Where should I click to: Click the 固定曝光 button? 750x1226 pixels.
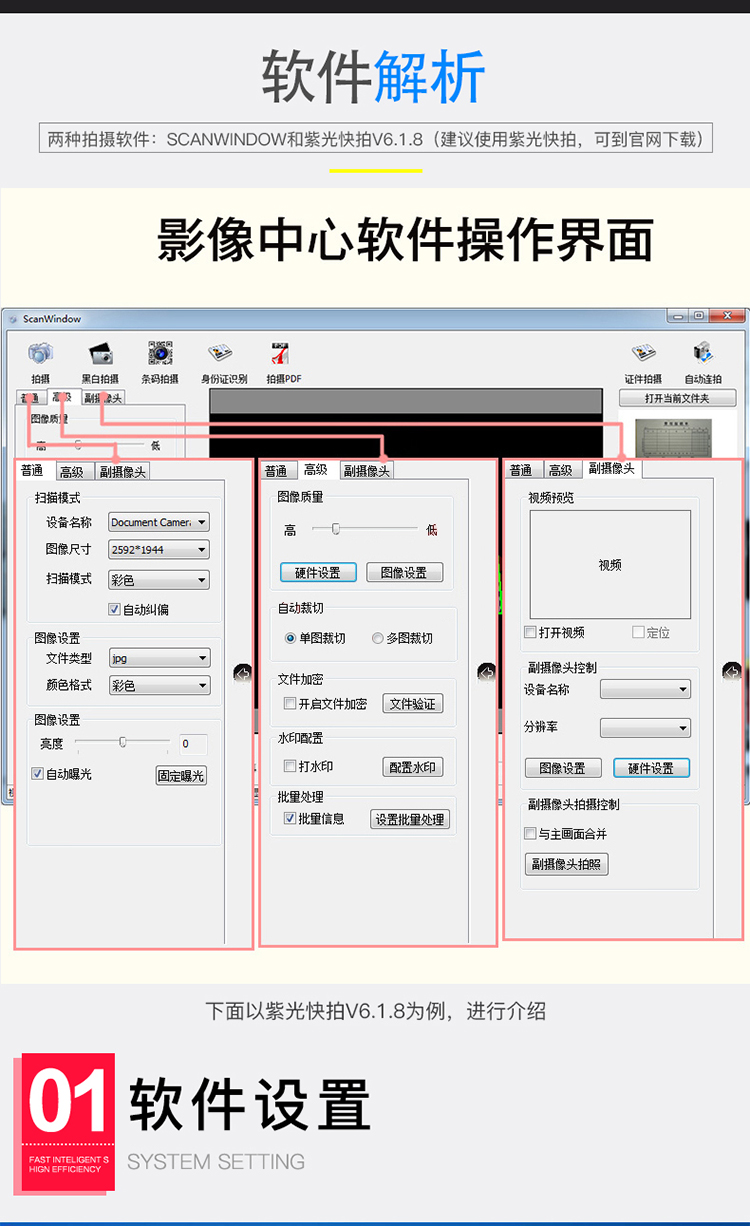pyautogui.click(x=181, y=775)
